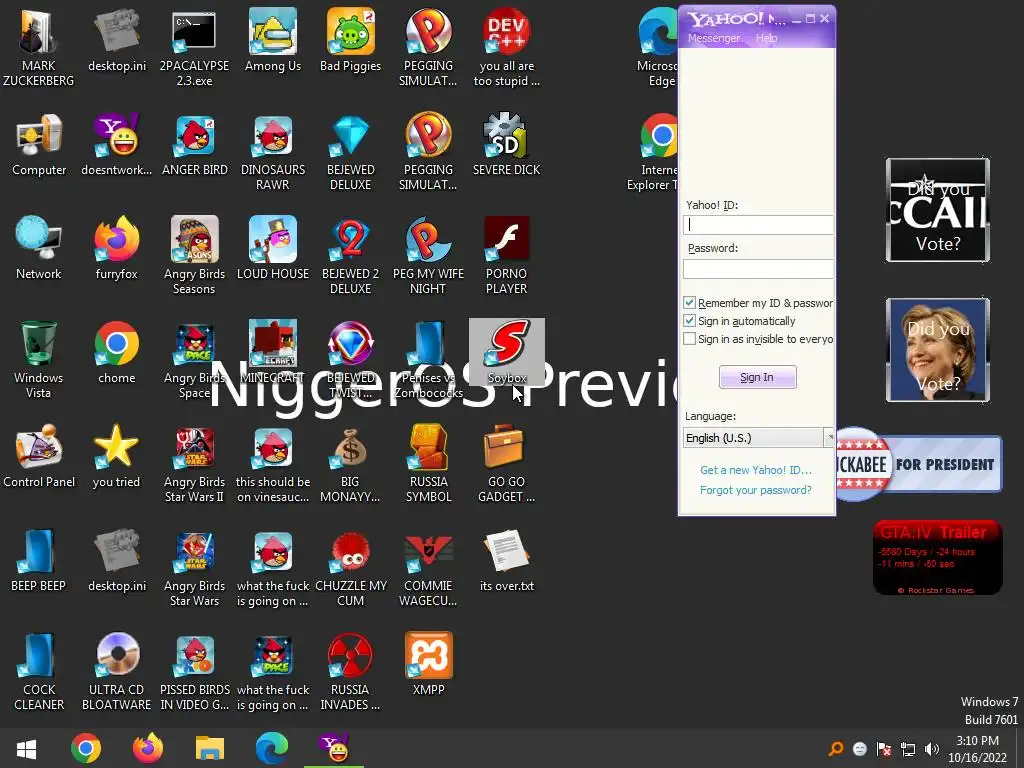Open the Control Panel desktop icon
Viewport: 1024px width, 768px height.
(x=39, y=456)
